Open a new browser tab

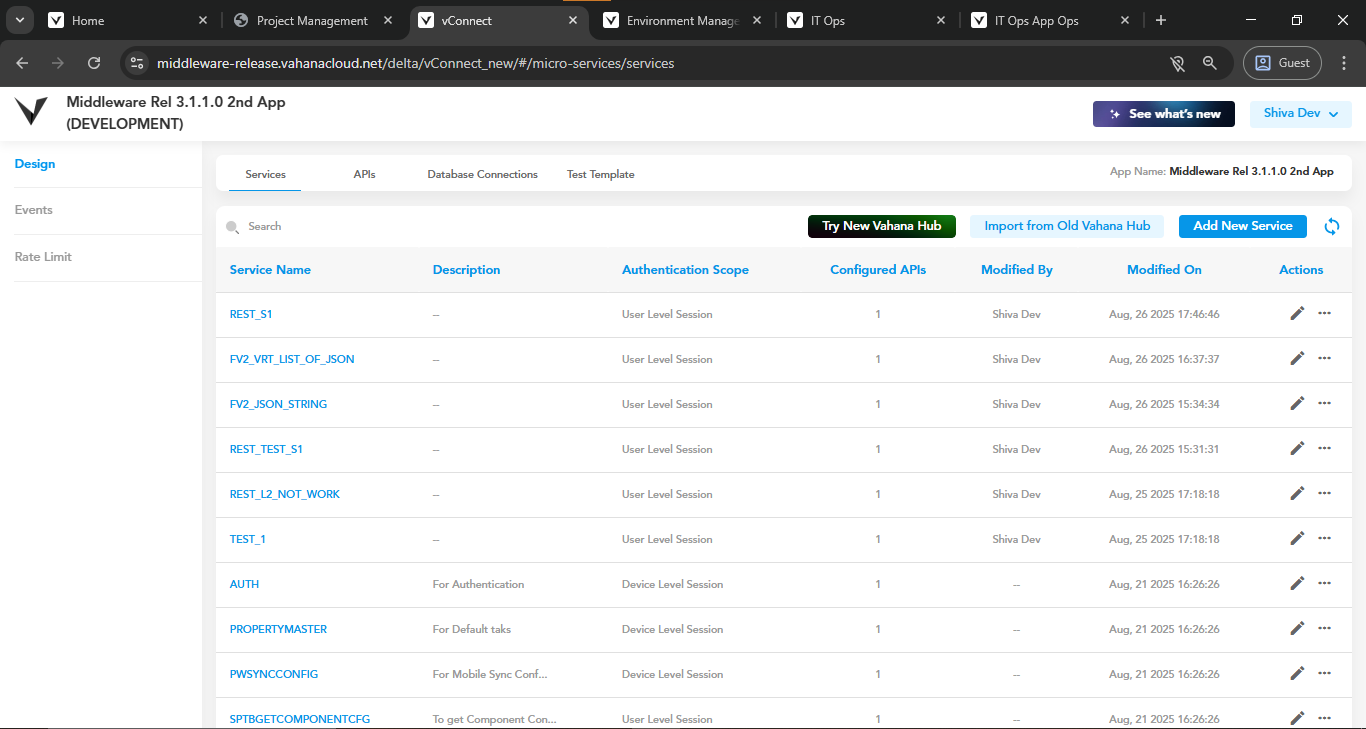pyautogui.click(x=1161, y=20)
